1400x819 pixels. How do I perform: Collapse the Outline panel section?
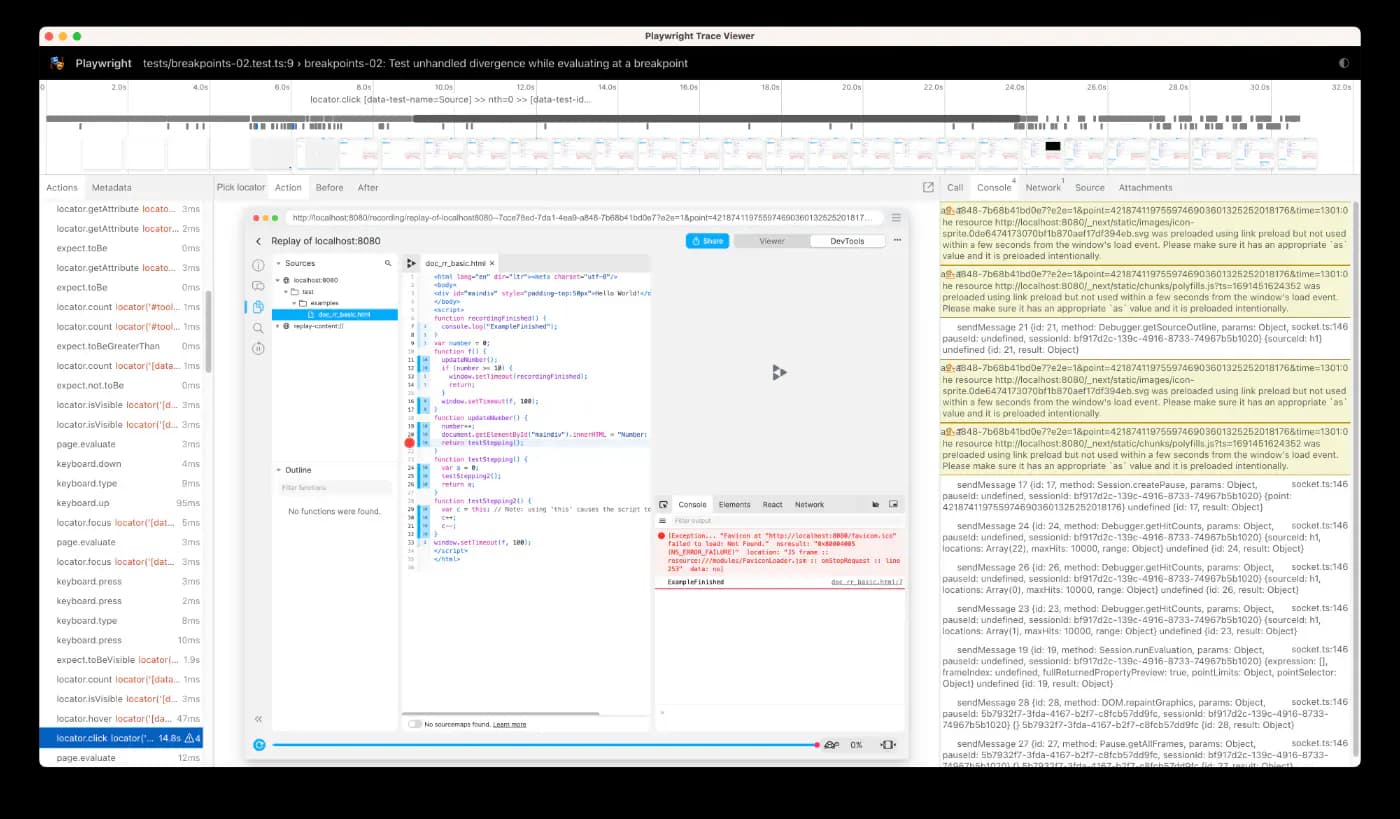pos(279,470)
